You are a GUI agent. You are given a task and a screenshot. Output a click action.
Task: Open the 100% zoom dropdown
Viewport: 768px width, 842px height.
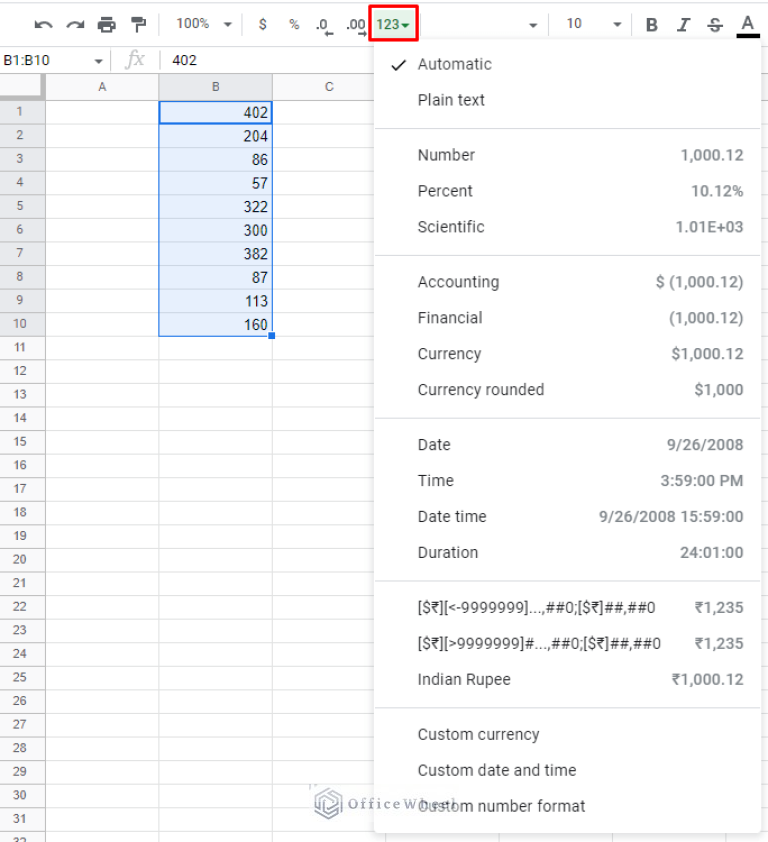tap(203, 24)
